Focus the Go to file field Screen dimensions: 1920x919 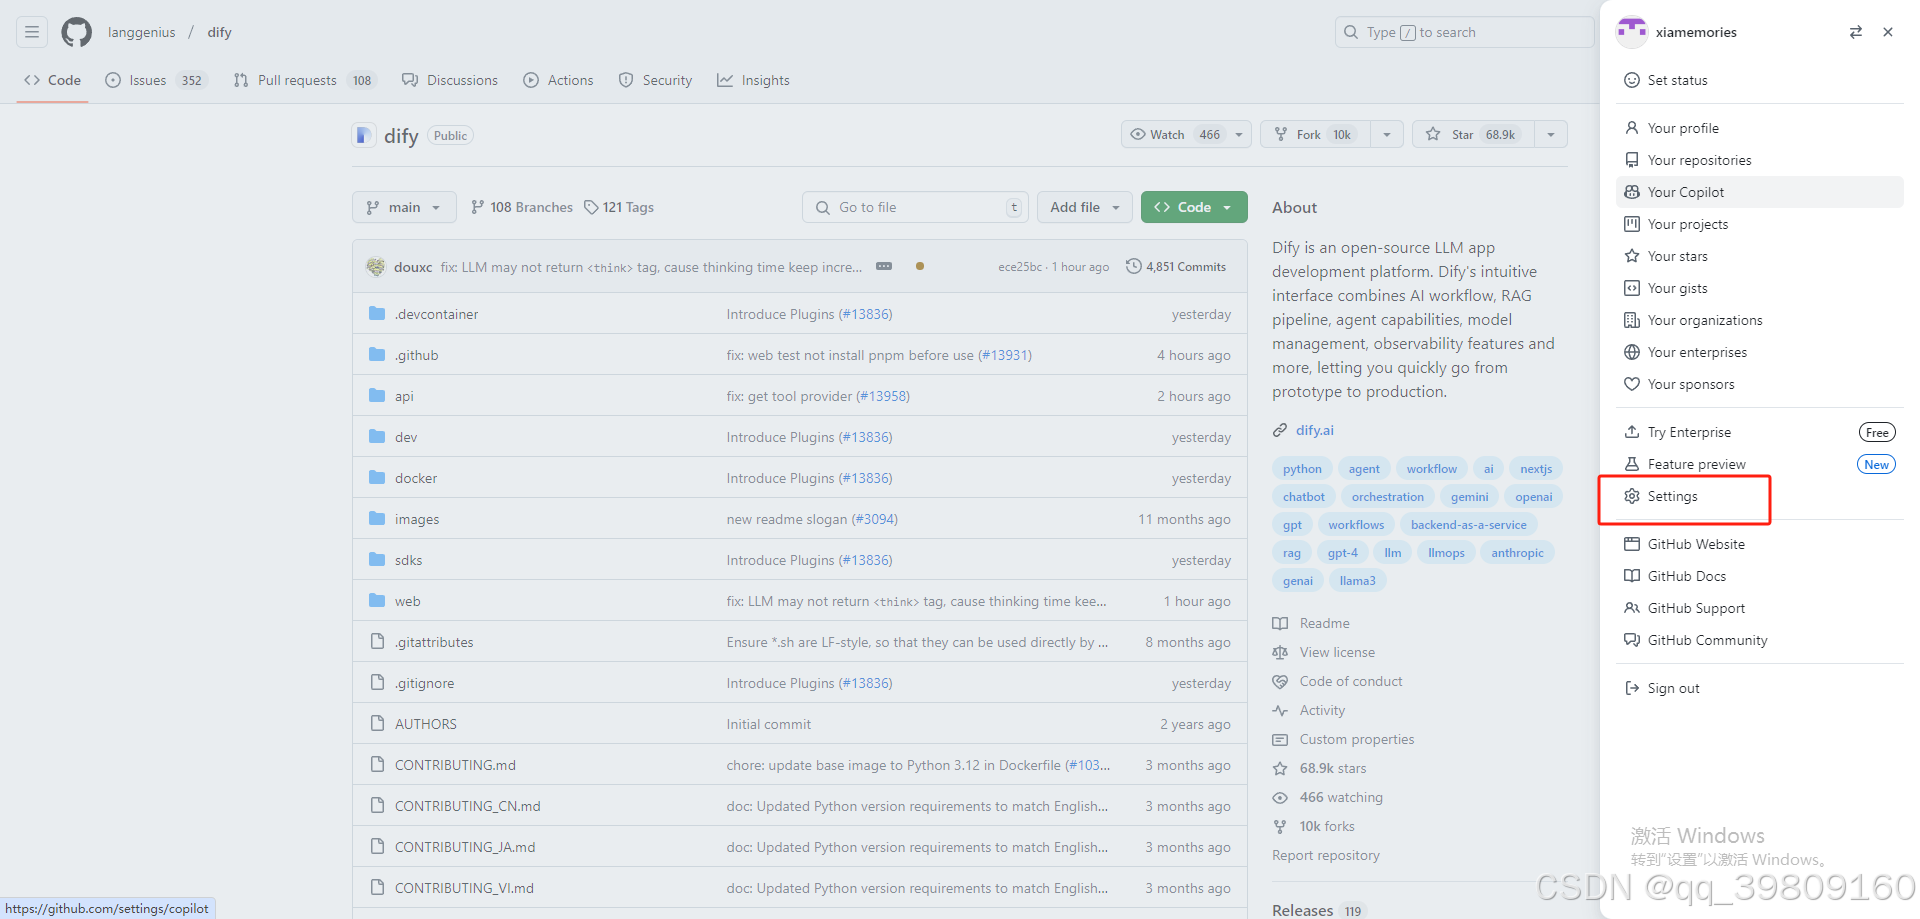[x=916, y=207]
